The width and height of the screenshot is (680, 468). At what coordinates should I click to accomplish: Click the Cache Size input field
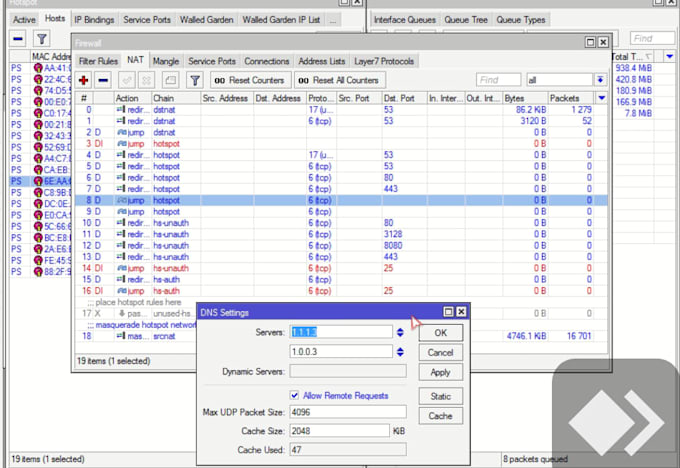[340, 431]
